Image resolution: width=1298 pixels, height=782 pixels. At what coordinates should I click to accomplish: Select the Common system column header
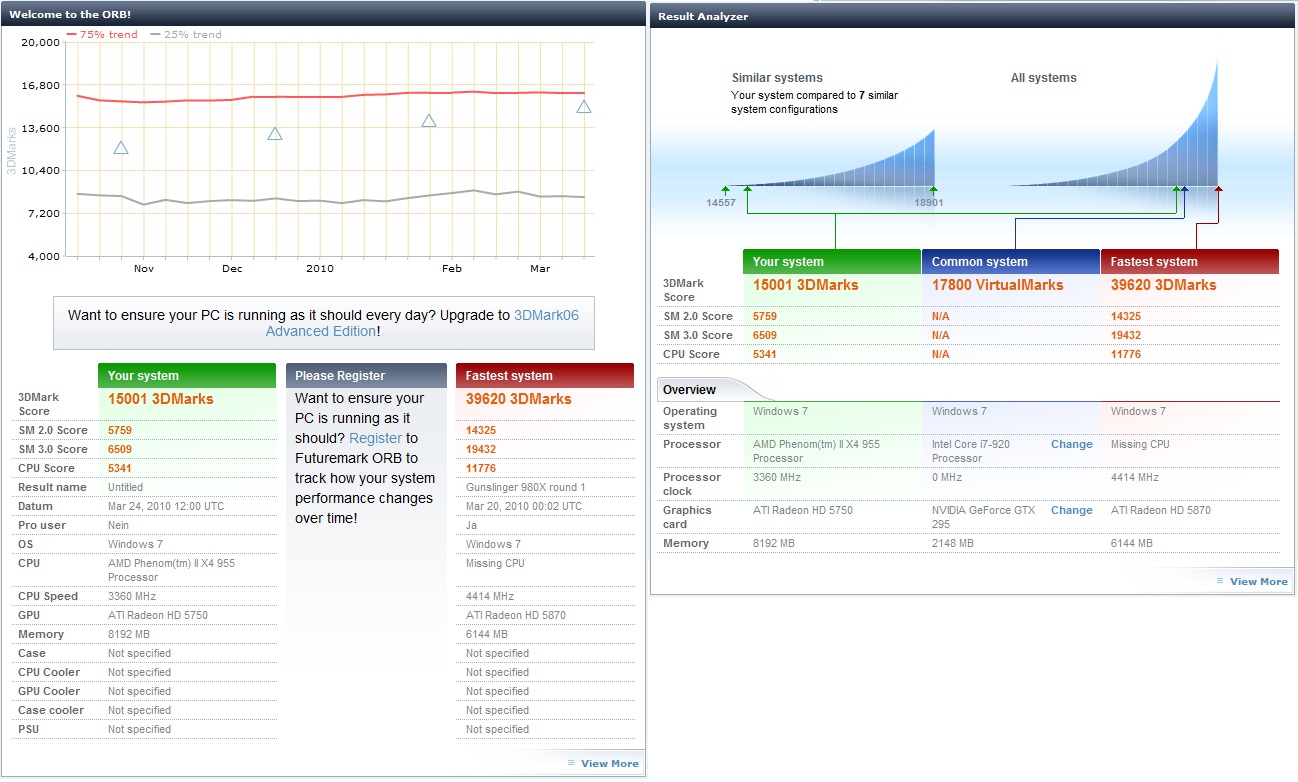coord(1011,261)
